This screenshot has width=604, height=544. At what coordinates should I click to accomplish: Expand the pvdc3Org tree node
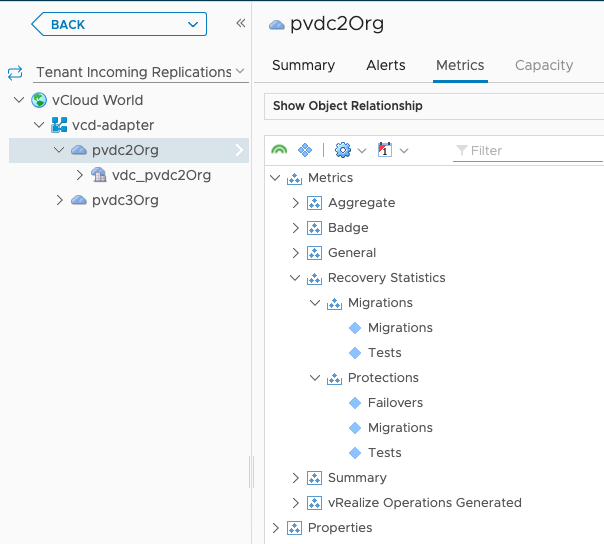coord(60,200)
